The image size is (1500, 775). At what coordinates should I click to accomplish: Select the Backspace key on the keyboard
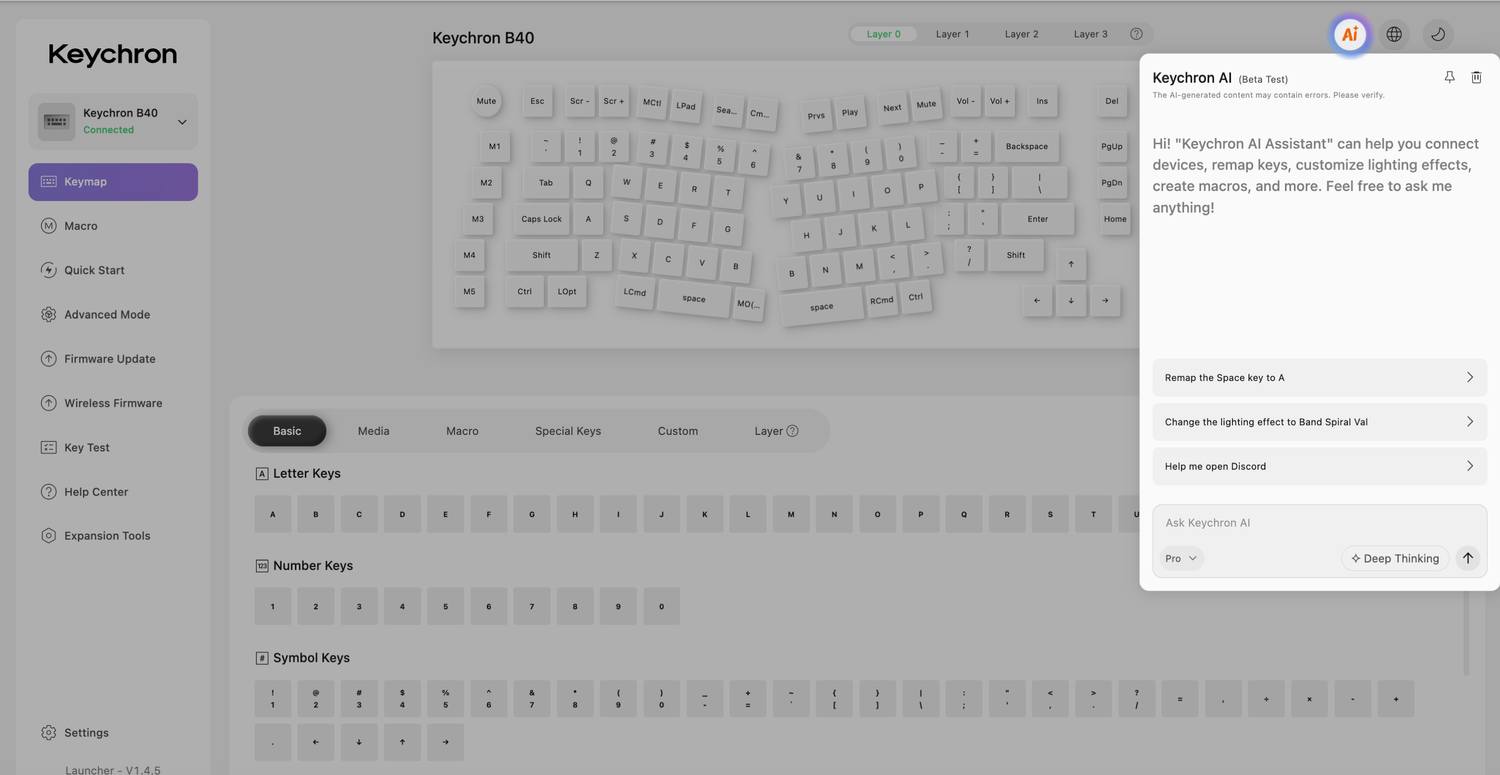click(1027, 146)
